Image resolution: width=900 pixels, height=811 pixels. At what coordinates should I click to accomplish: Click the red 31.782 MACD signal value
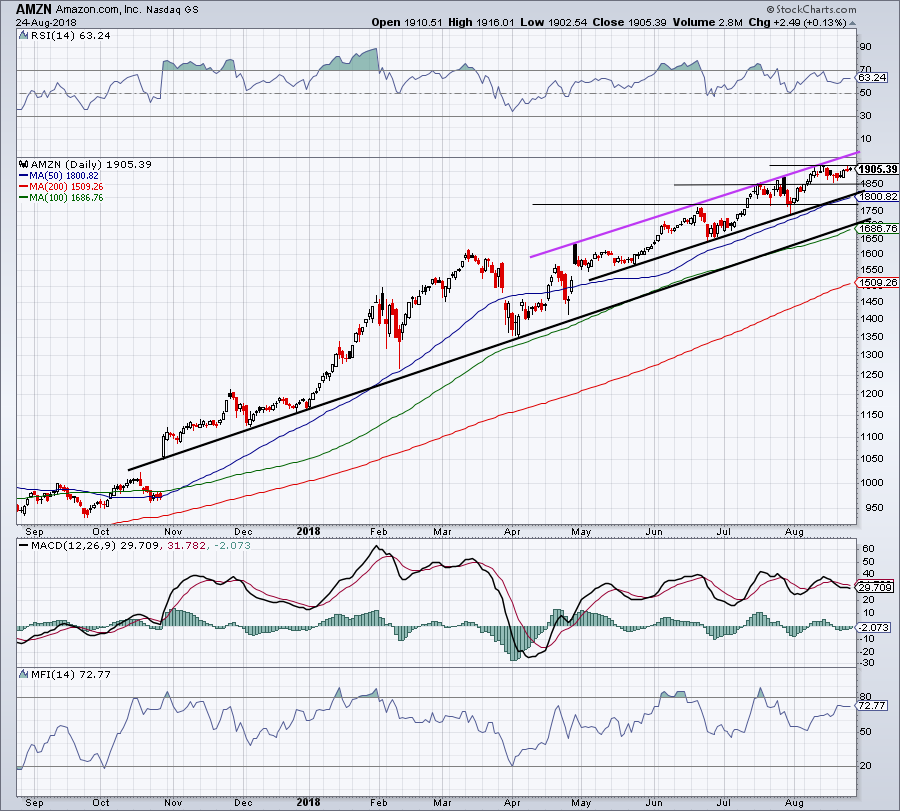pyautogui.click(x=186, y=545)
